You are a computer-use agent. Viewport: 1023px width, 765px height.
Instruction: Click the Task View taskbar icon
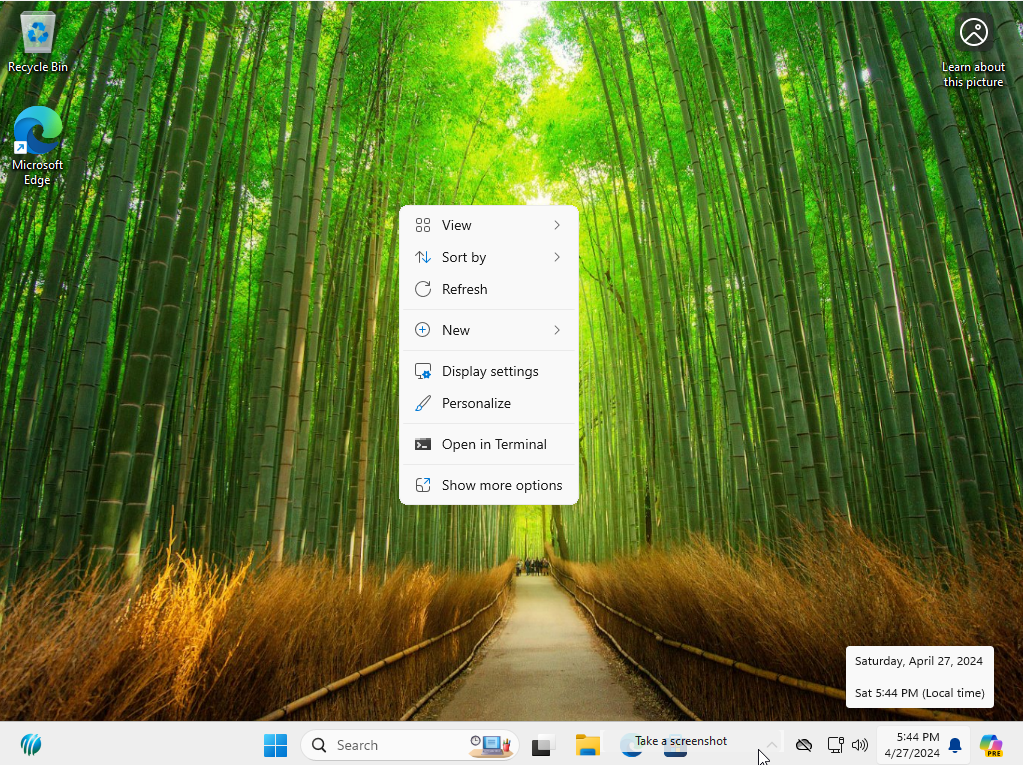click(x=543, y=745)
